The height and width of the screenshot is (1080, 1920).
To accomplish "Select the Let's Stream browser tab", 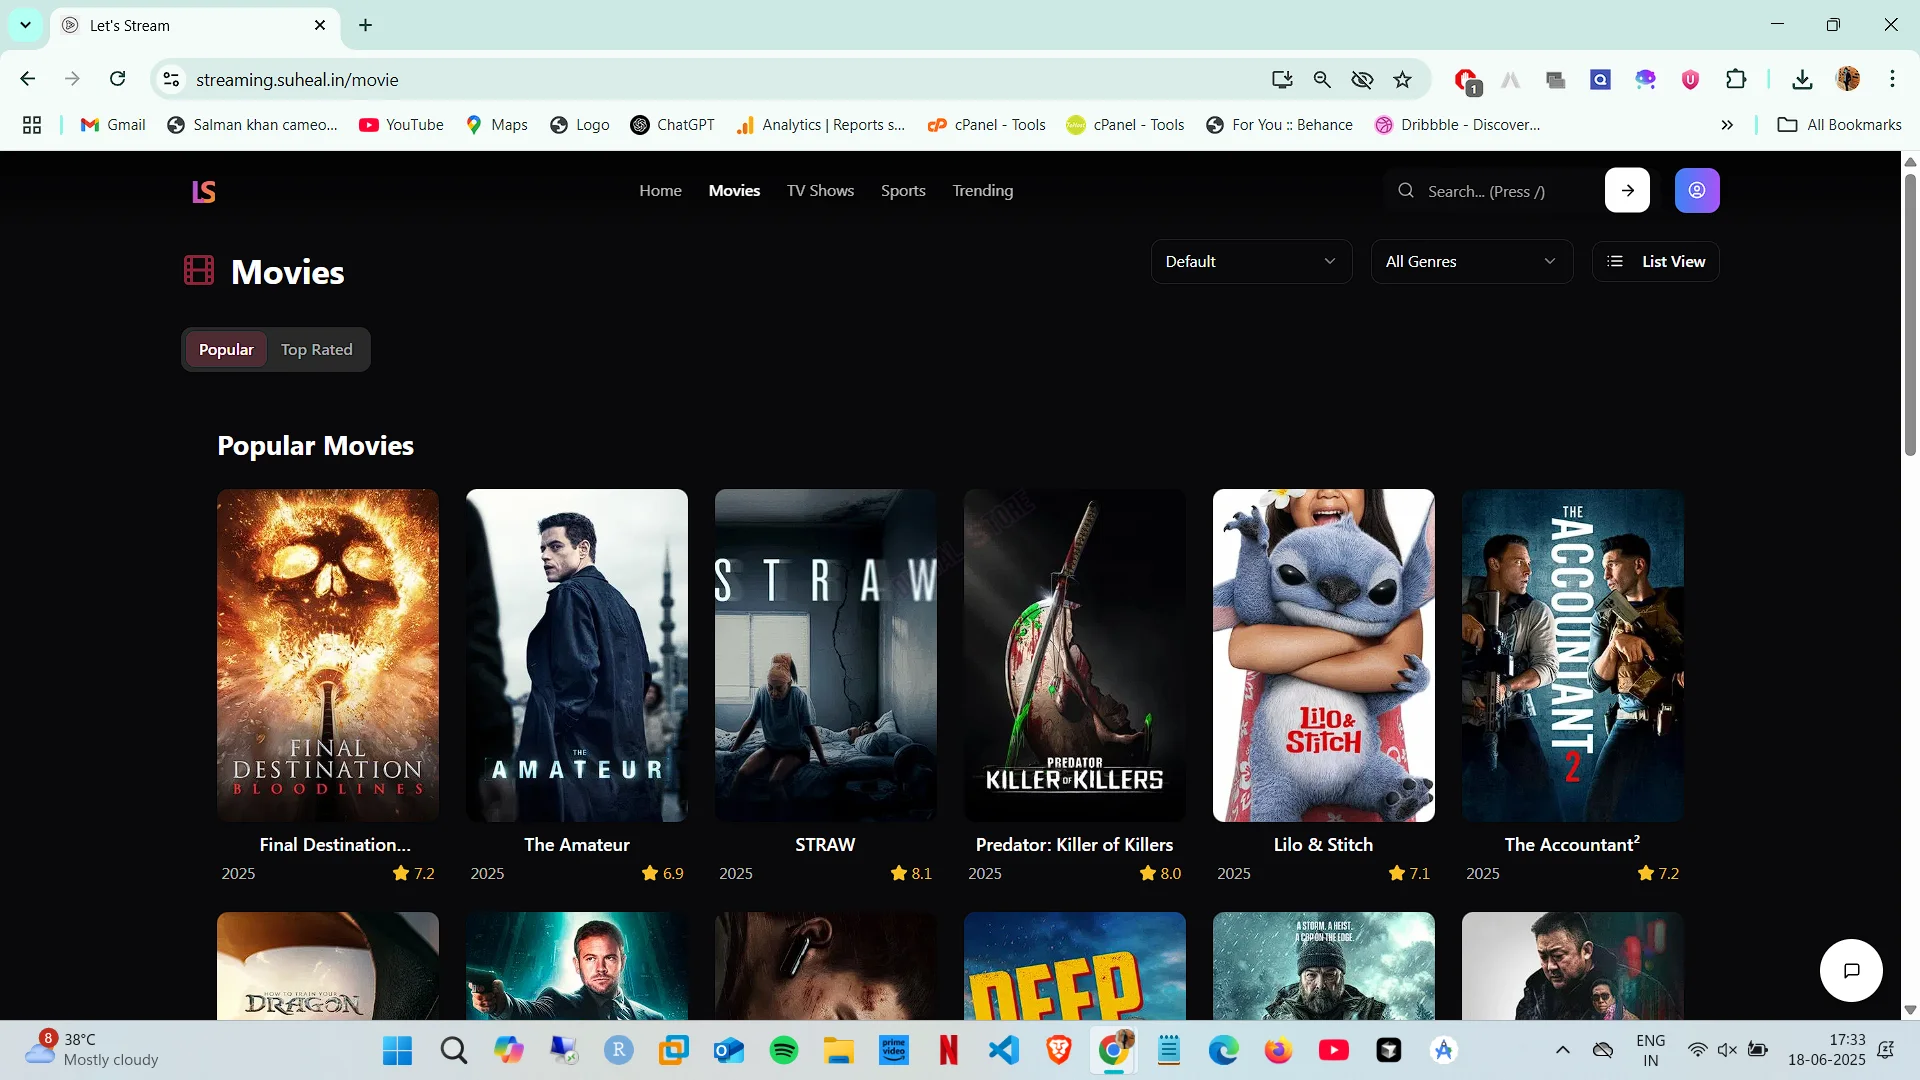I will coord(195,25).
